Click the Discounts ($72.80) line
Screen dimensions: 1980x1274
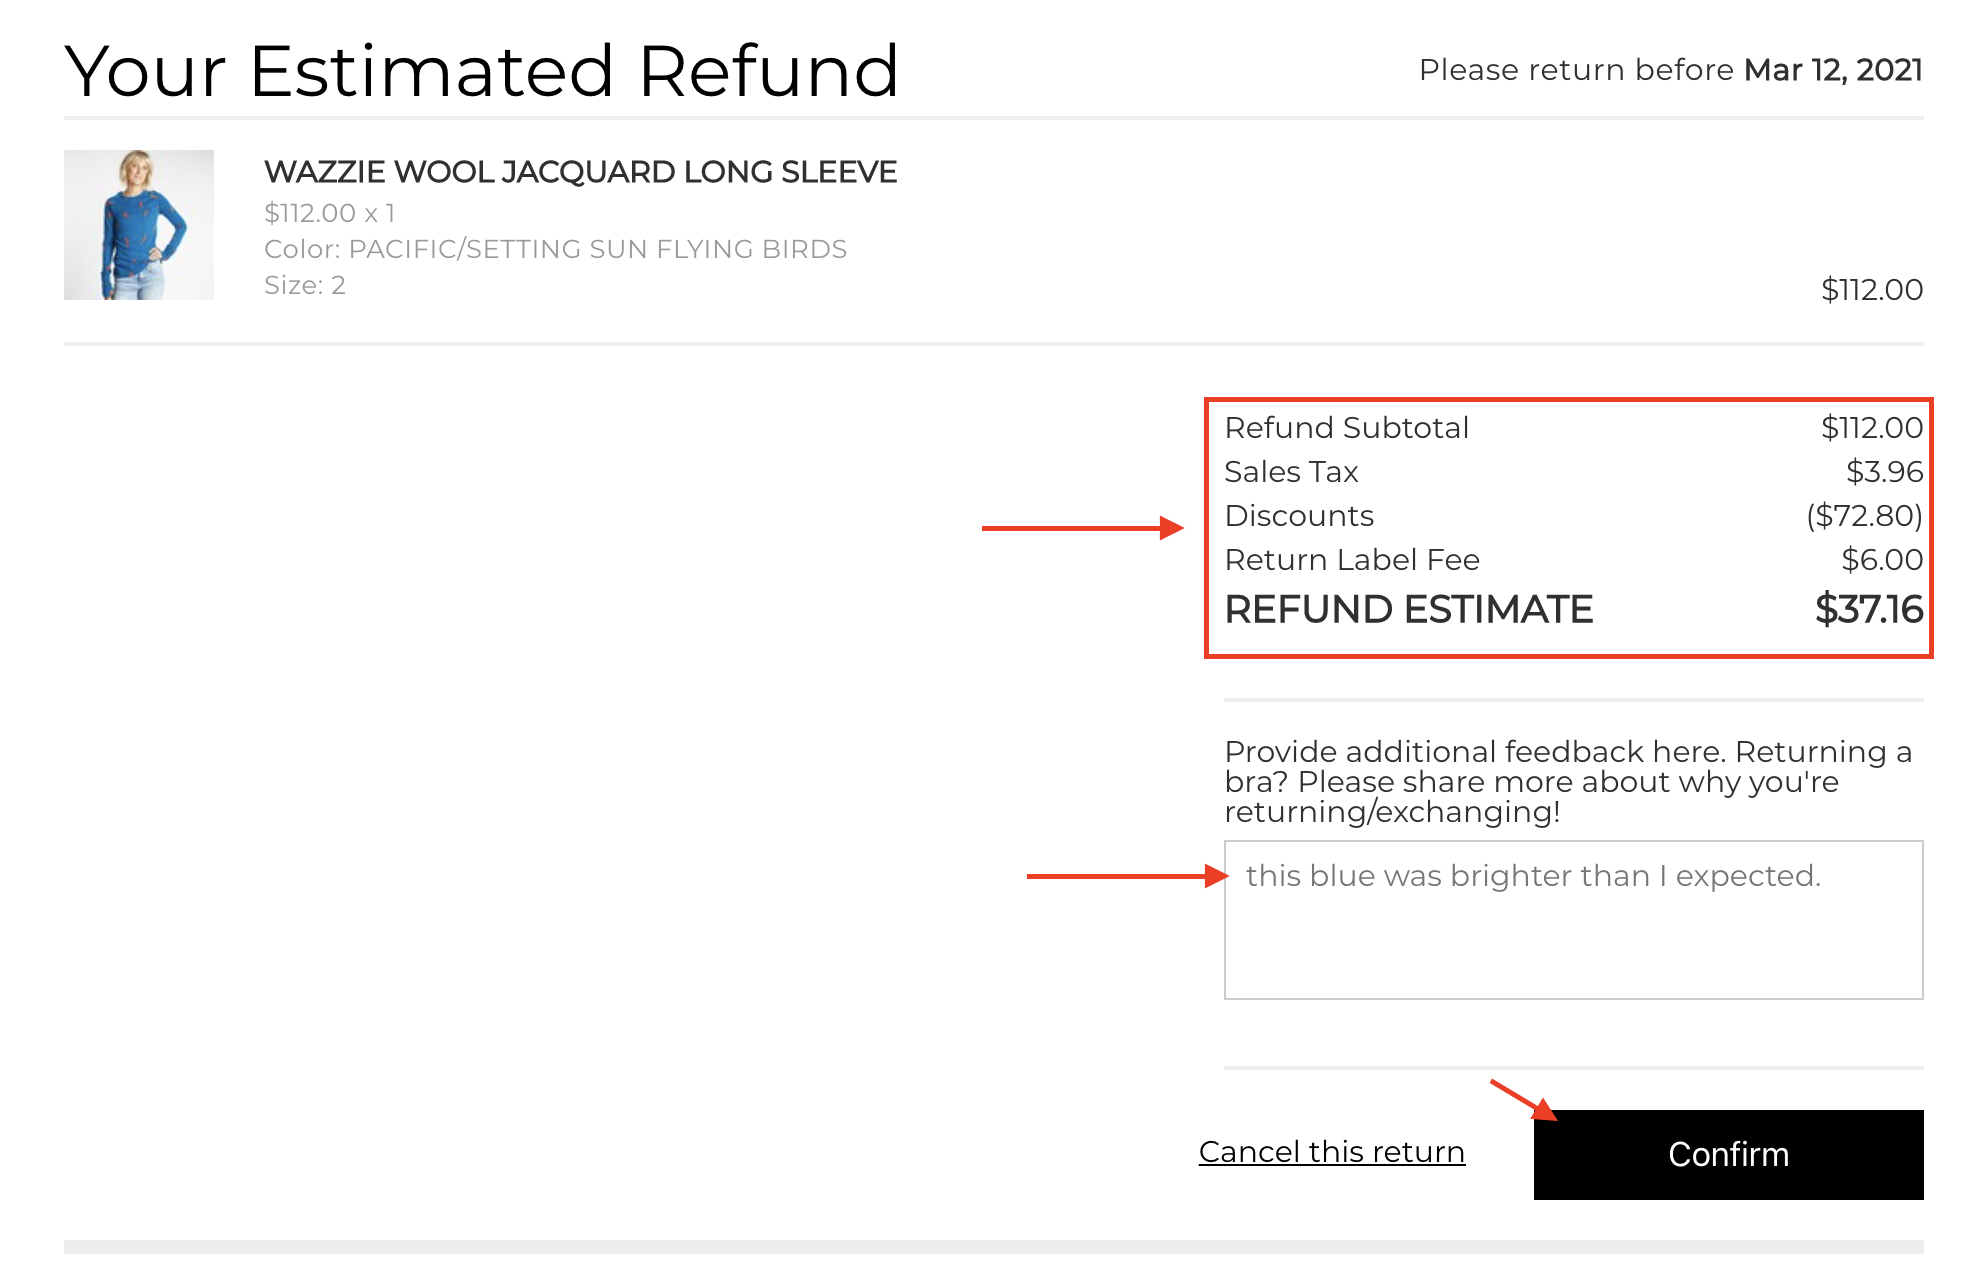[1573, 516]
